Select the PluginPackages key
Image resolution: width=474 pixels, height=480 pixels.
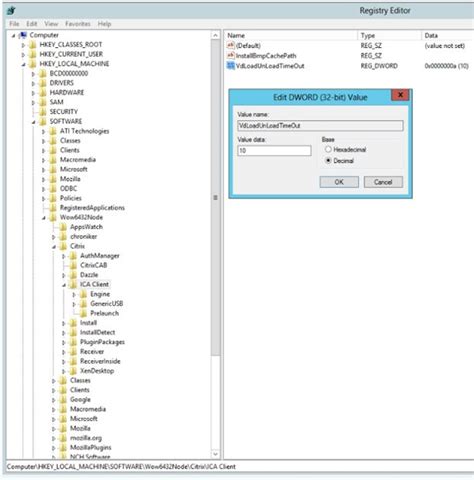tap(102, 342)
